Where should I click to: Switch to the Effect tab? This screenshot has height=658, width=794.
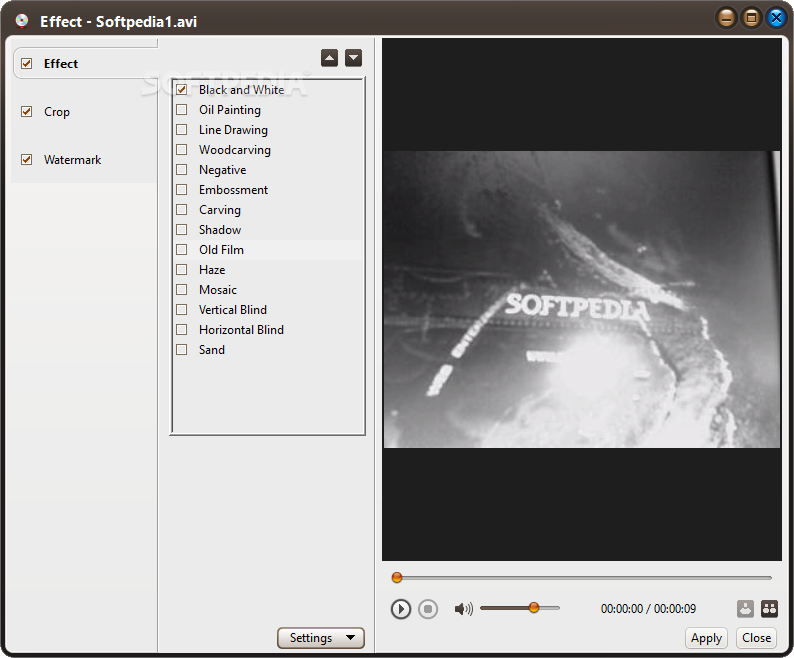[x=61, y=64]
